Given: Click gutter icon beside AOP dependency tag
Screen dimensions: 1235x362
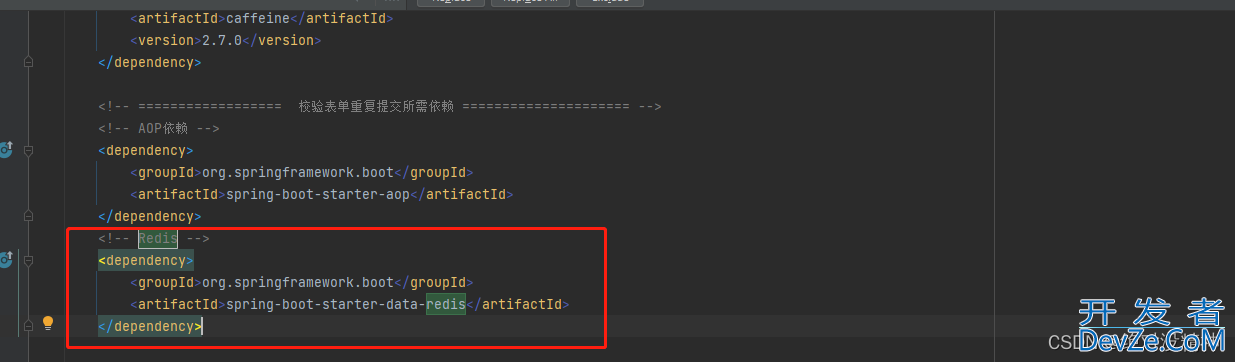Looking at the screenshot, I should pyautogui.click(x=5, y=150).
